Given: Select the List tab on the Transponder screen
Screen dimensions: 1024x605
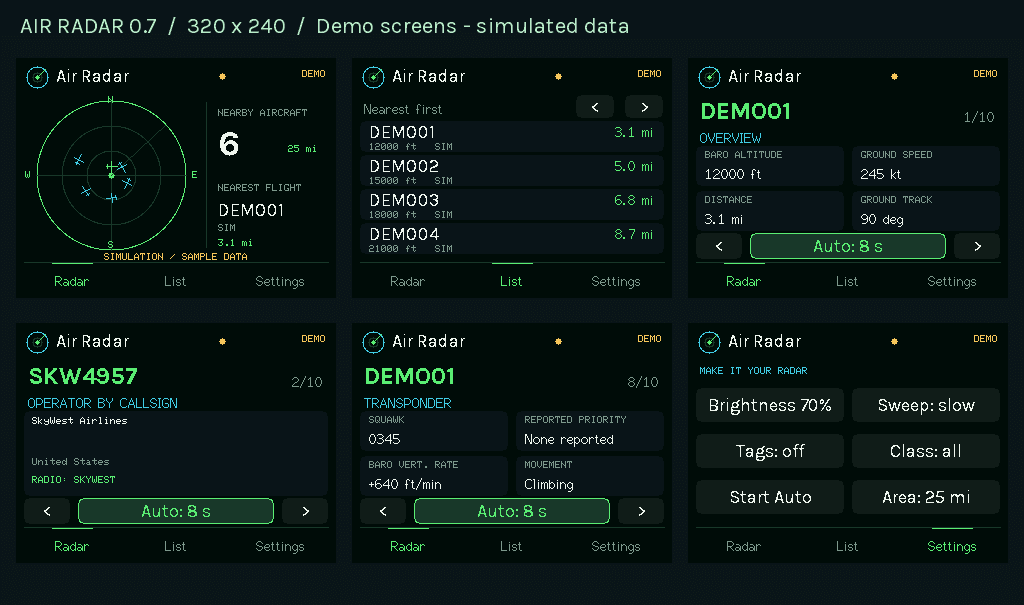Looking at the screenshot, I should [511, 546].
